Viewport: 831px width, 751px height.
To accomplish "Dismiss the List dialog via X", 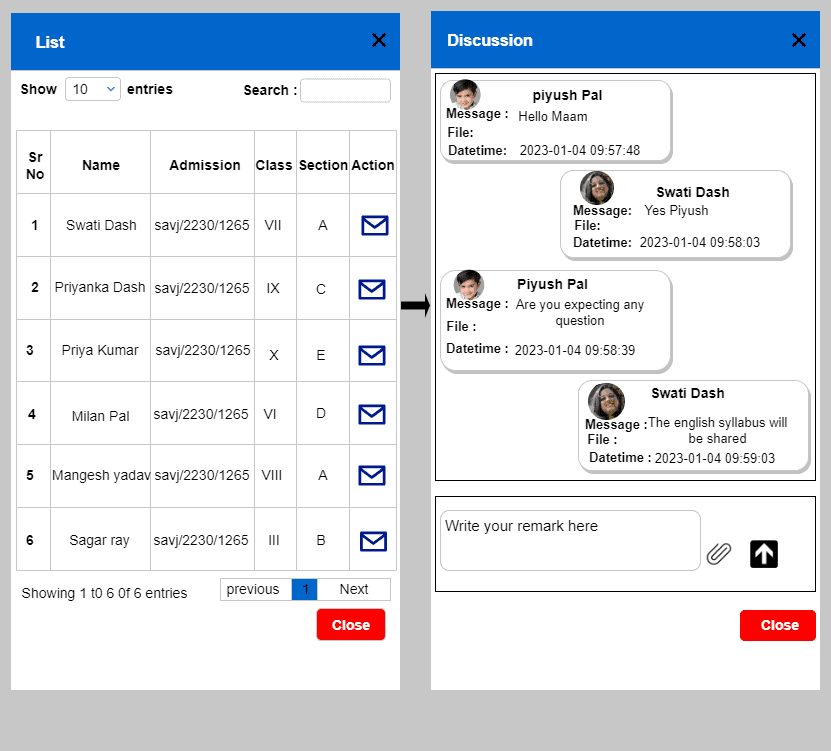I will (x=378, y=40).
